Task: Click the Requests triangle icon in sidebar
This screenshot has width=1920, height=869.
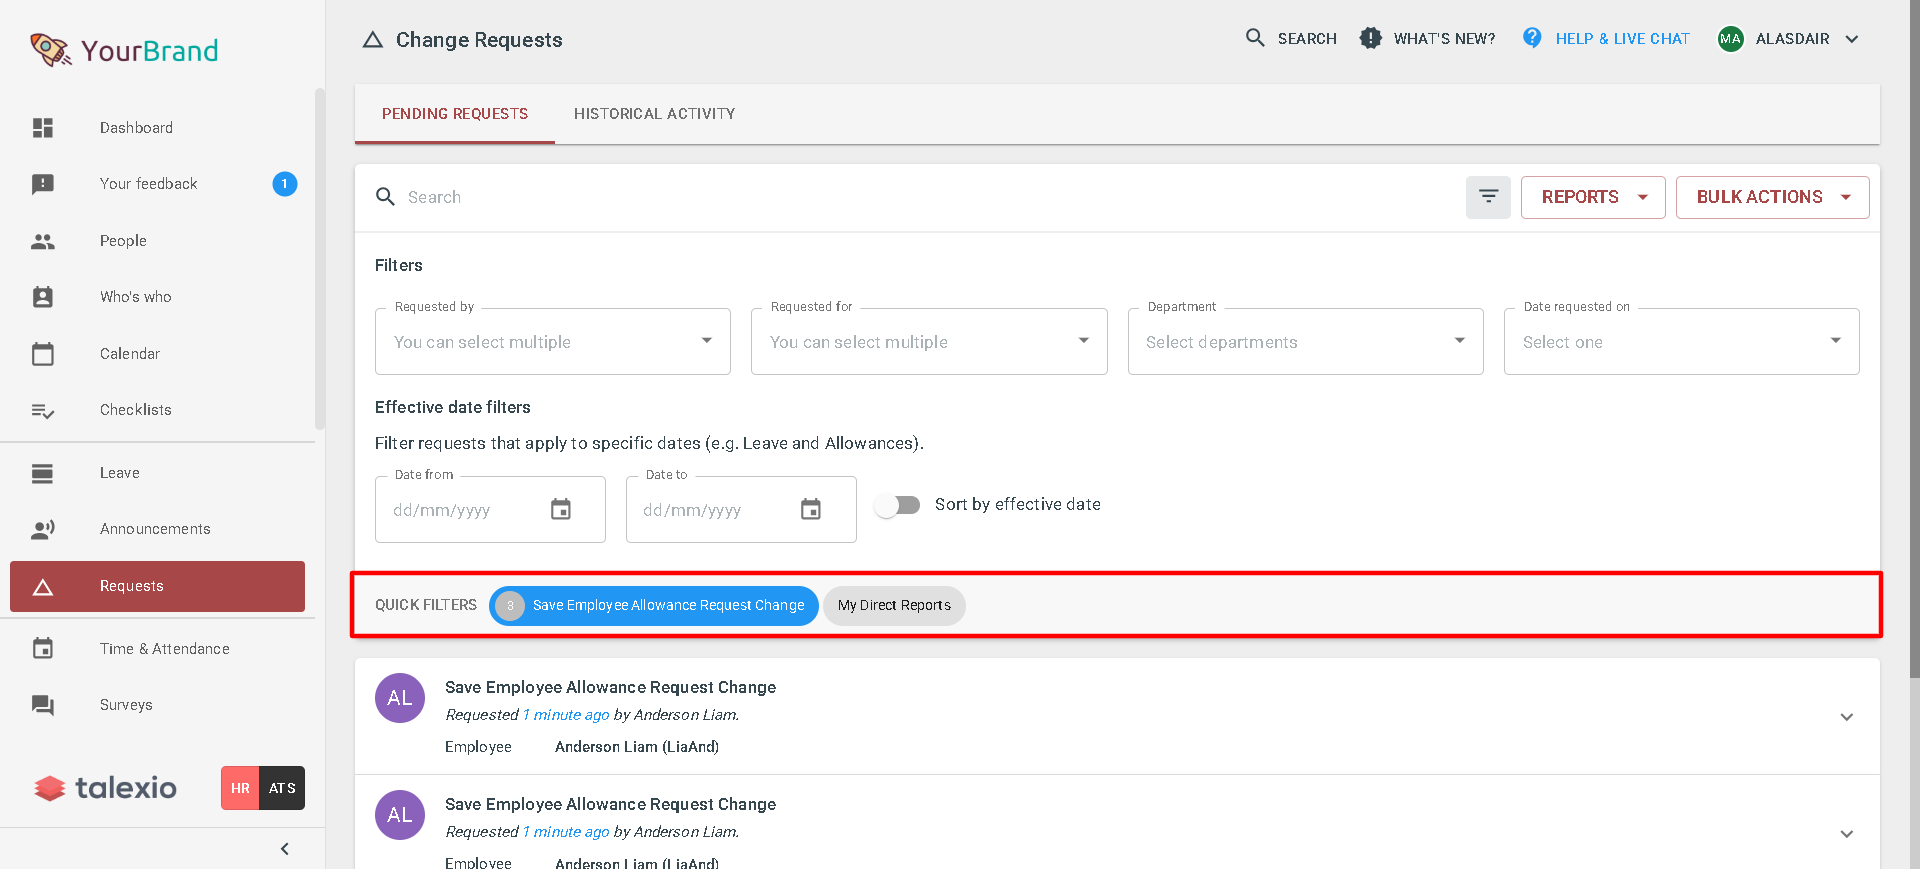Action: (43, 587)
